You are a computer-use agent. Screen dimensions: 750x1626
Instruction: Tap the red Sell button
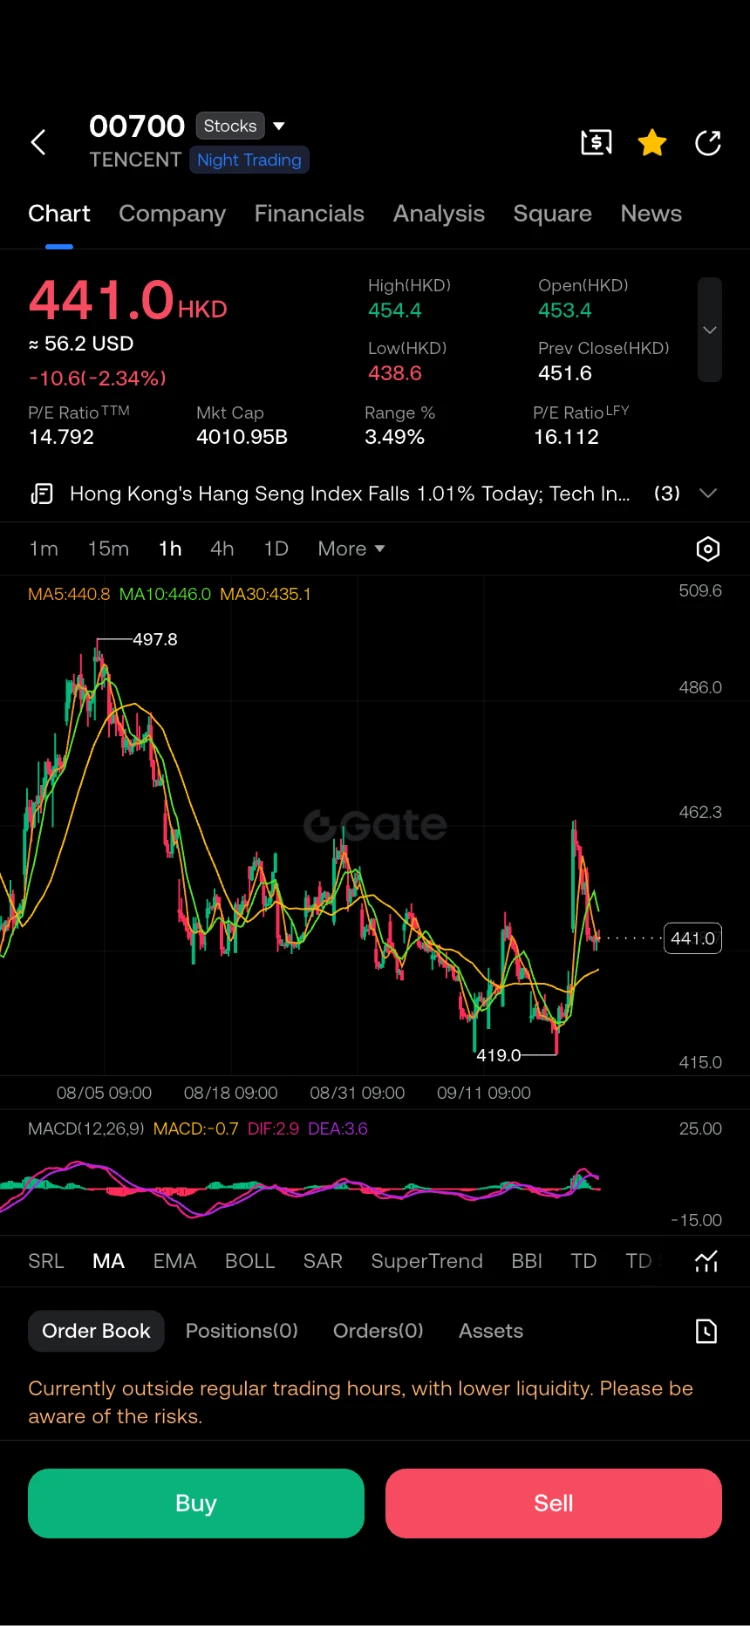tap(553, 1503)
